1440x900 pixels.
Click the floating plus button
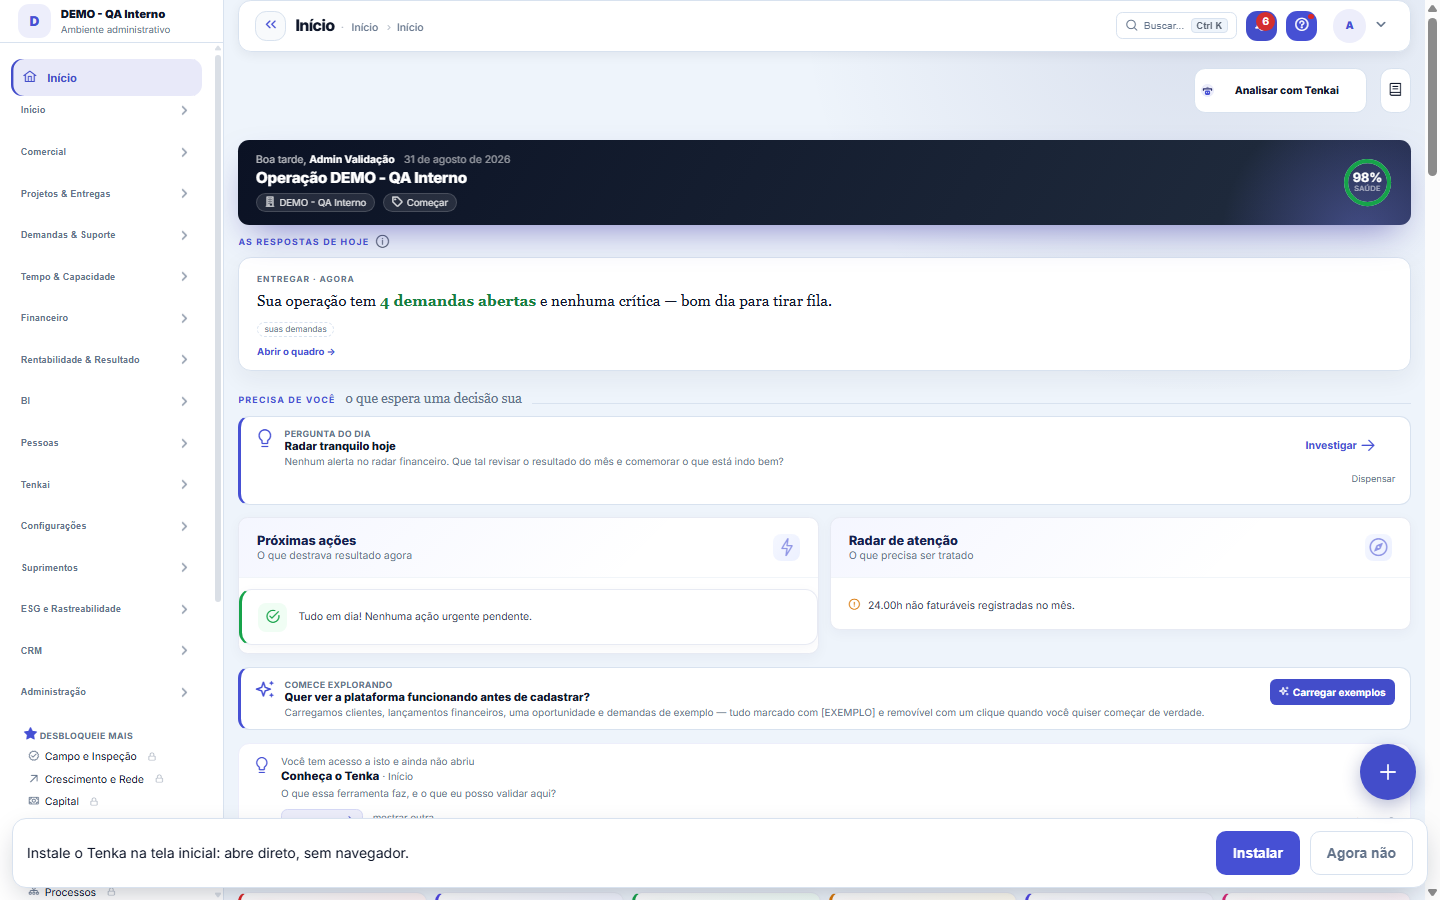pyautogui.click(x=1387, y=772)
